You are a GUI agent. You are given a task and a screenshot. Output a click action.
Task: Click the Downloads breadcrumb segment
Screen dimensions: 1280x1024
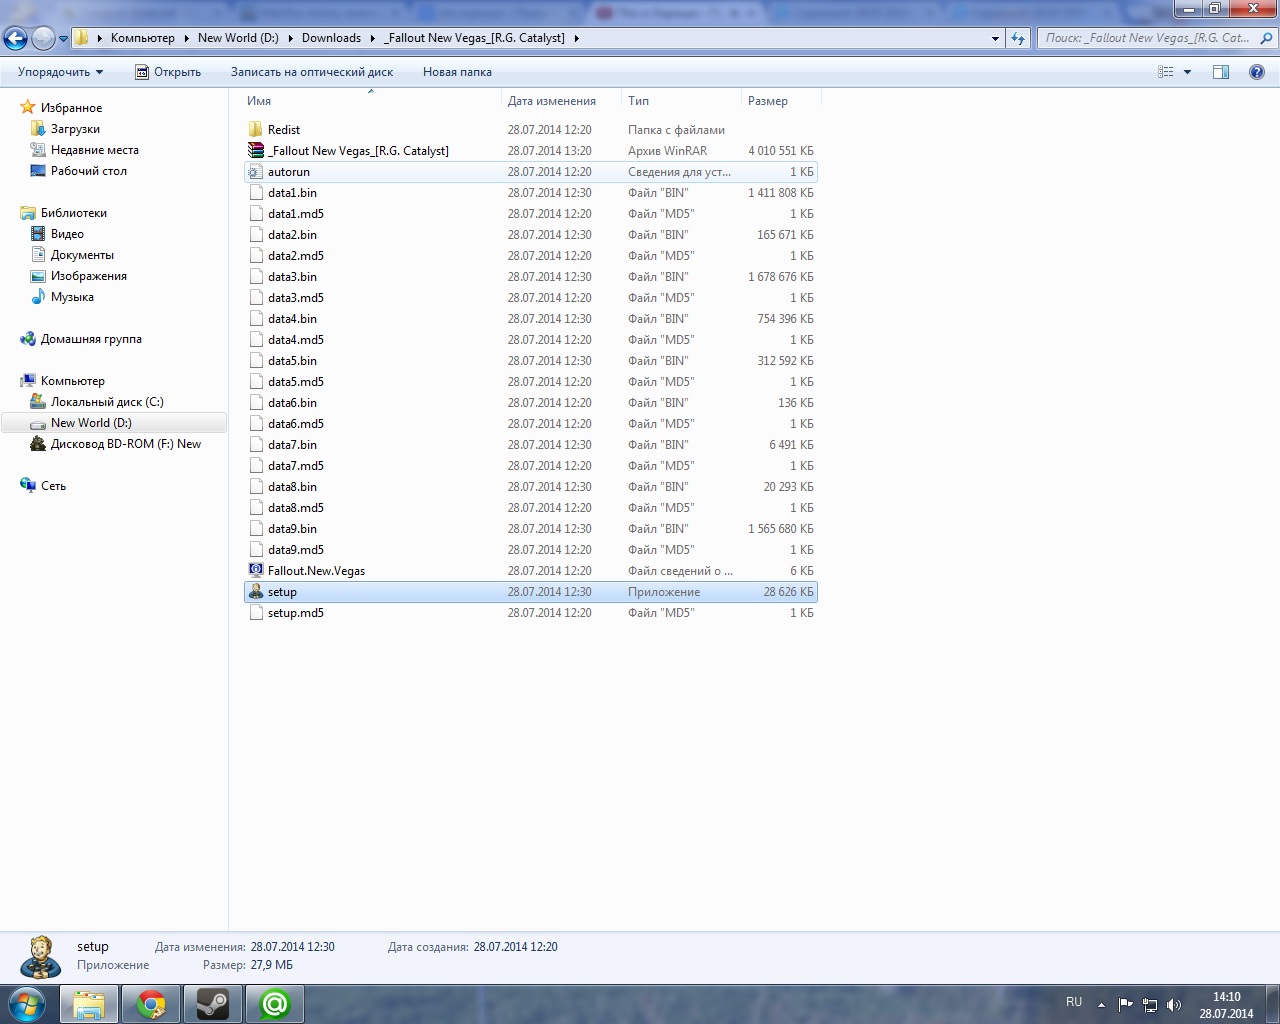coord(331,38)
